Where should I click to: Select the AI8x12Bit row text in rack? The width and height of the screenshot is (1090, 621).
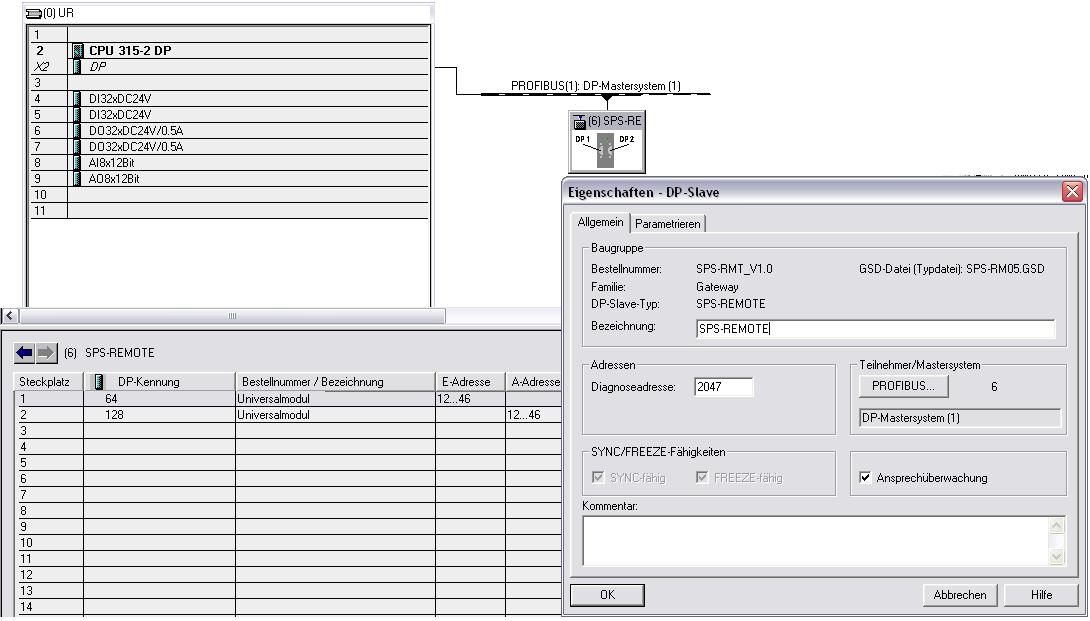pos(112,163)
